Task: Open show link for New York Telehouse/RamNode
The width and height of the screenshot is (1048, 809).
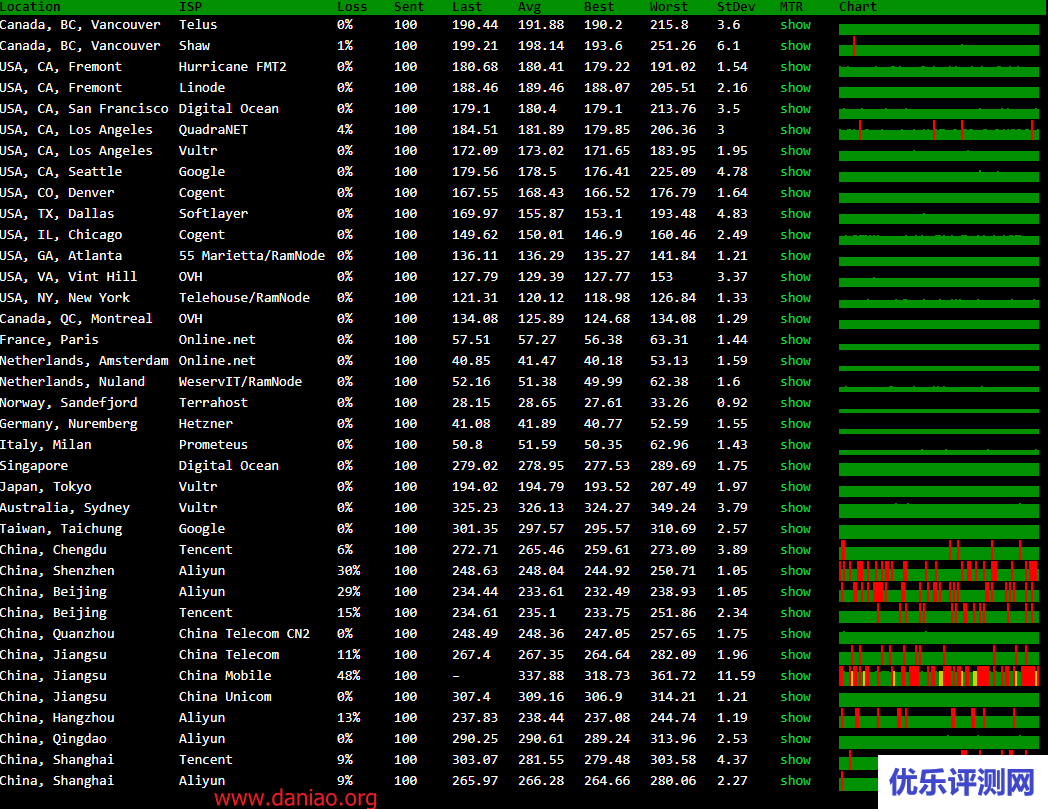Action: coord(795,298)
